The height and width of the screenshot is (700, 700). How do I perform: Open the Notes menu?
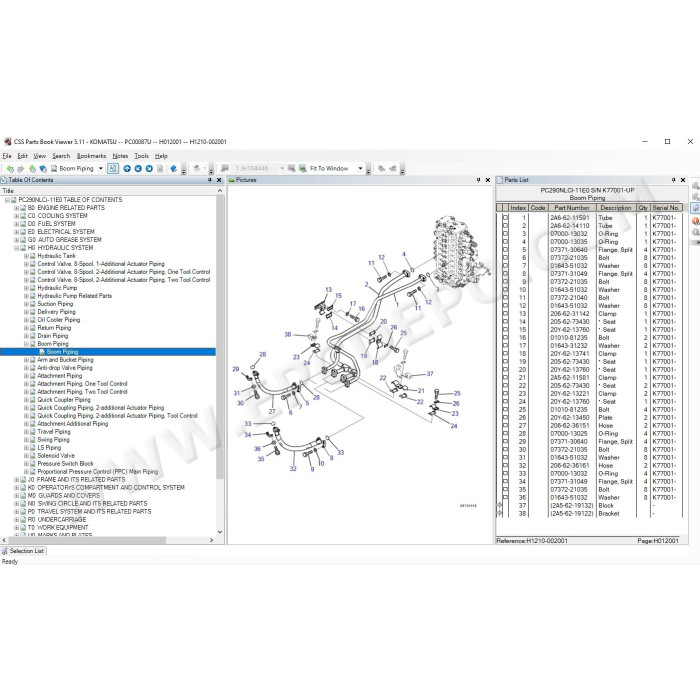(120, 156)
